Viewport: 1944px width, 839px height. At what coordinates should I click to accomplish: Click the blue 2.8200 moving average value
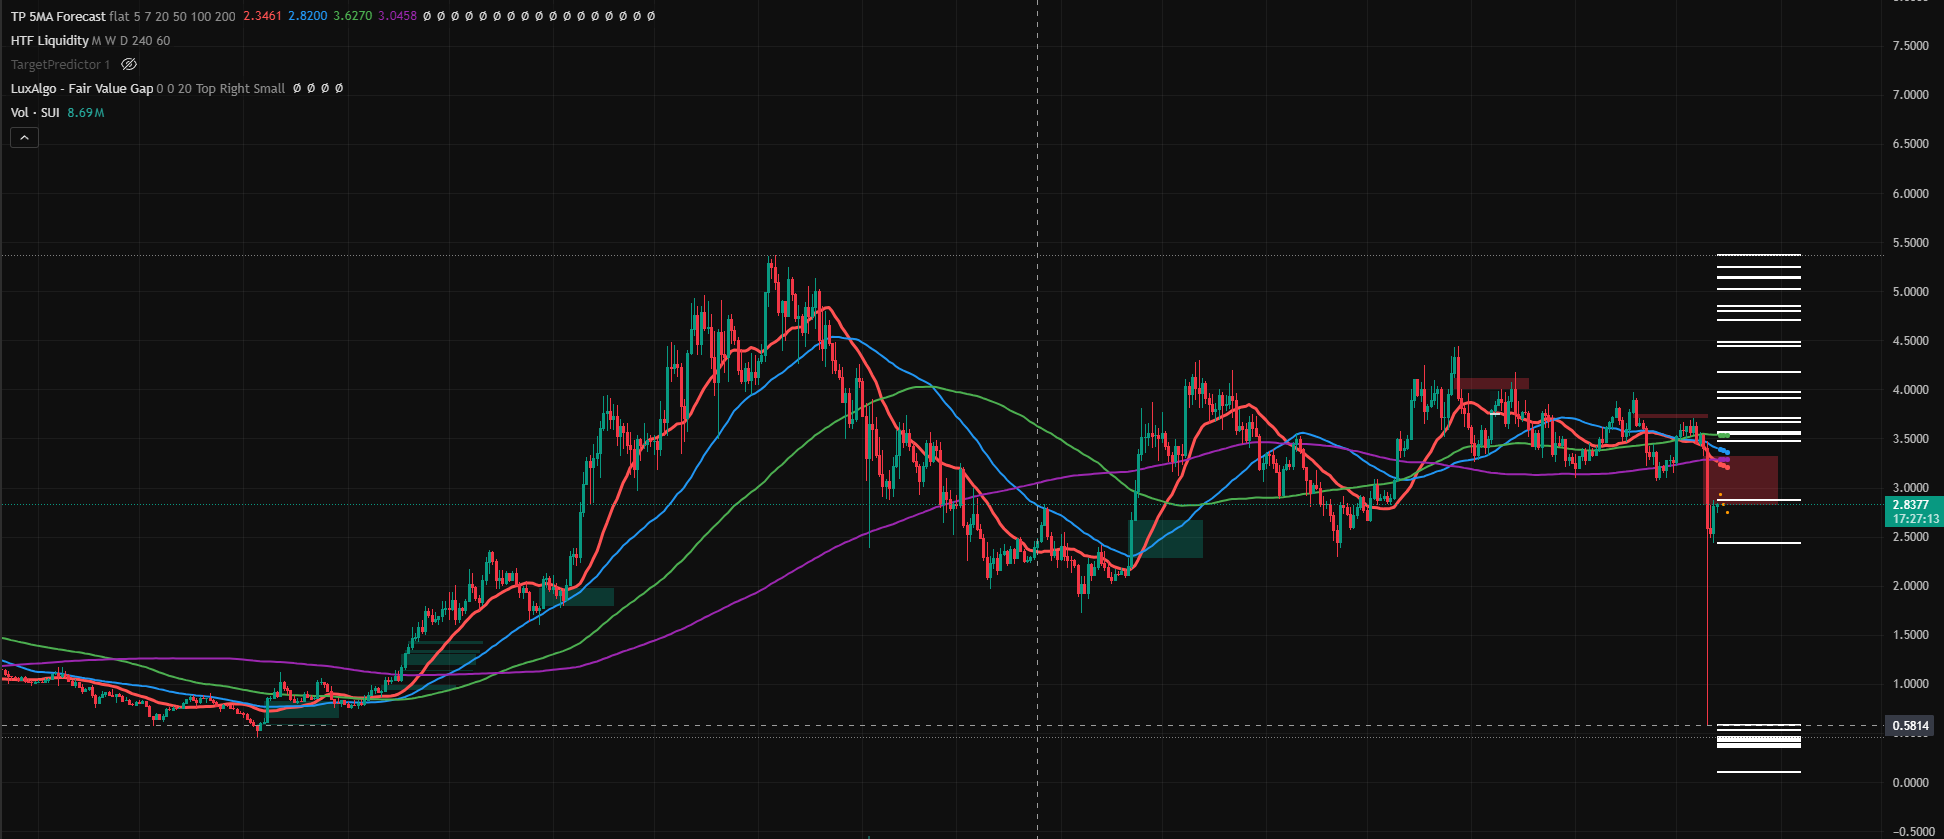tap(307, 17)
